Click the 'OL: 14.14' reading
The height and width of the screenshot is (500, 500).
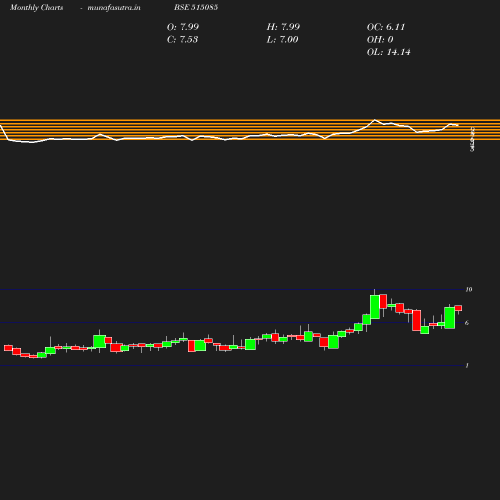click(389, 52)
